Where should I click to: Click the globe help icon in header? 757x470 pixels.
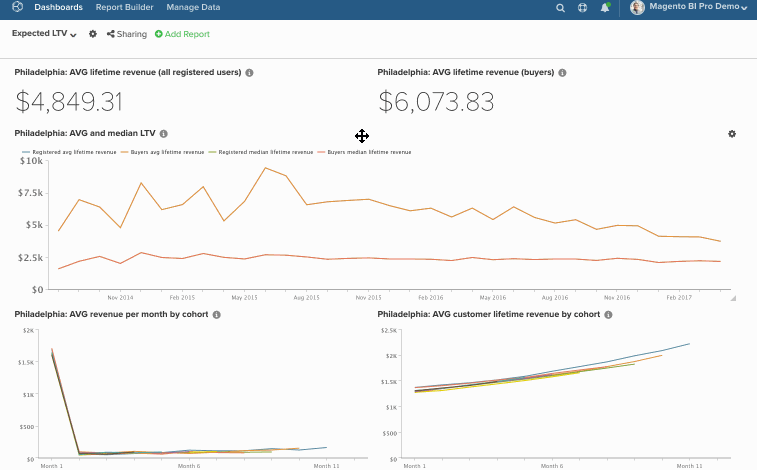pos(583,8)
